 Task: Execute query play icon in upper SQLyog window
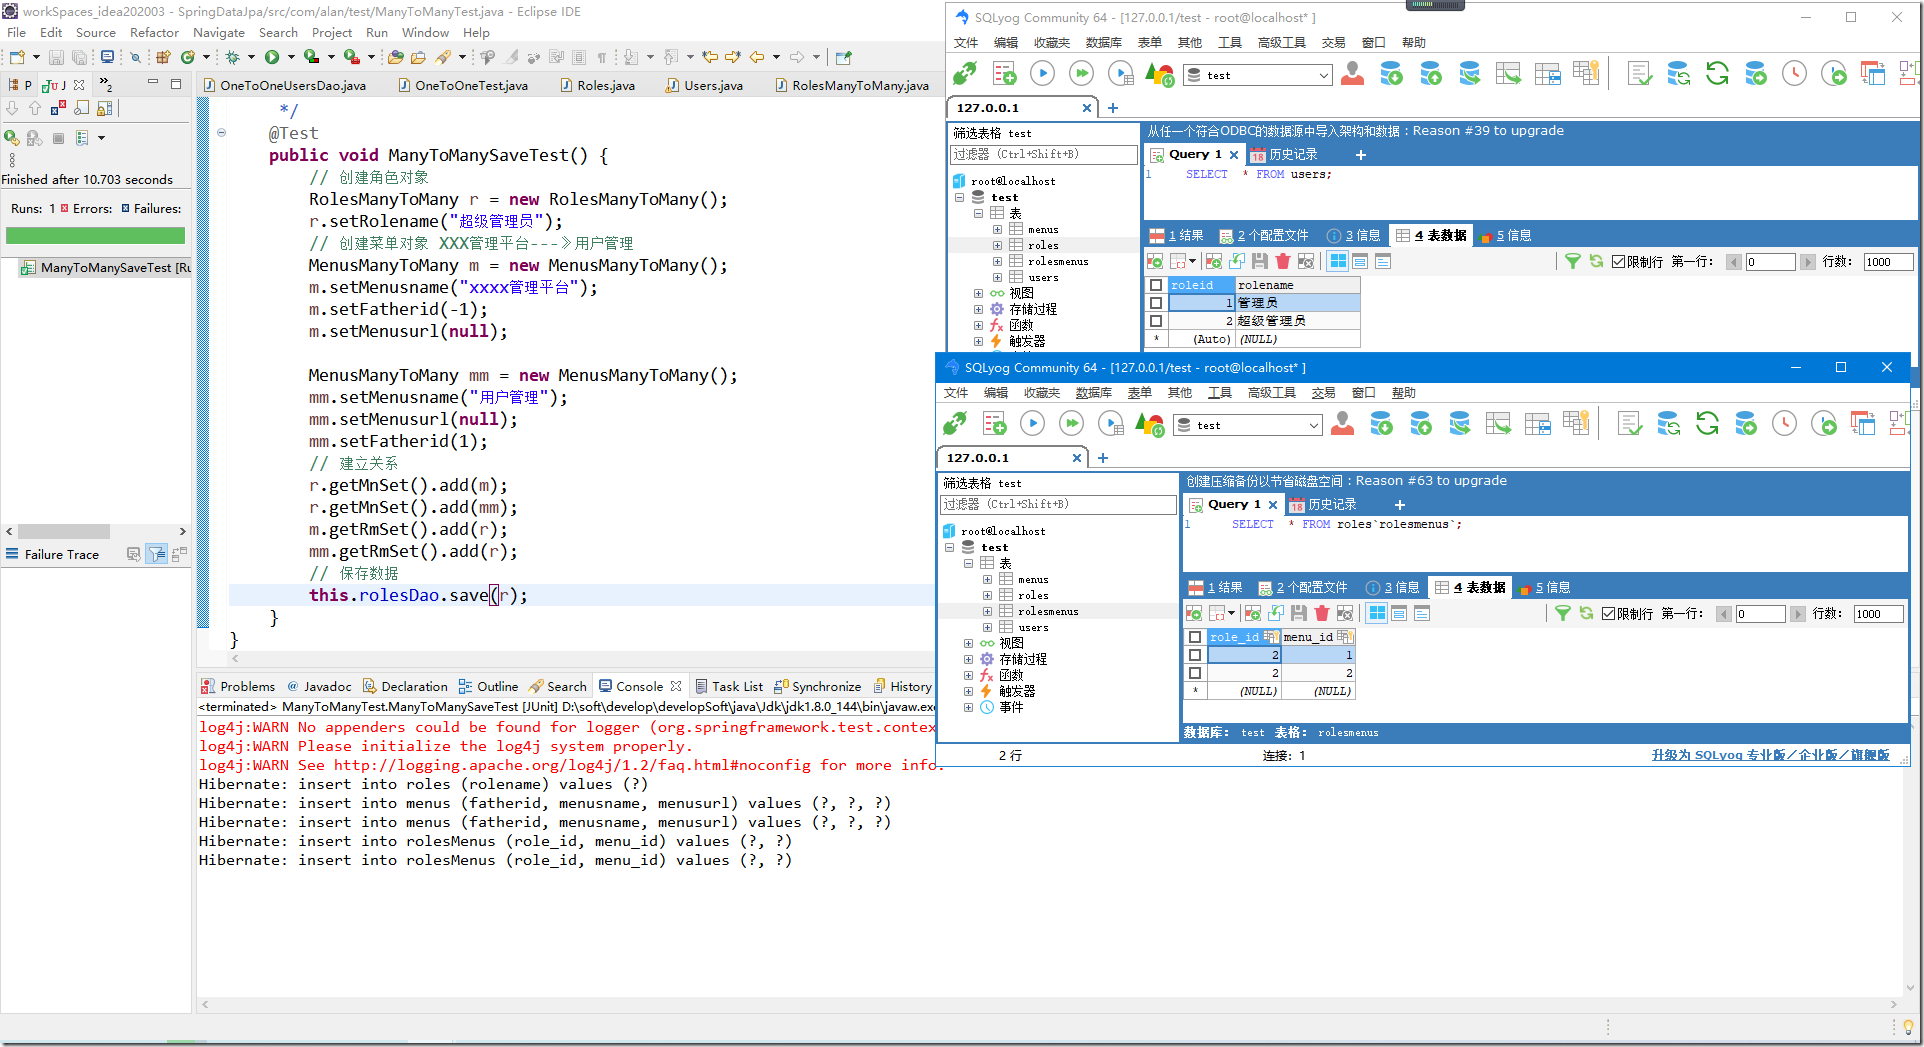tap(1042, 73)
